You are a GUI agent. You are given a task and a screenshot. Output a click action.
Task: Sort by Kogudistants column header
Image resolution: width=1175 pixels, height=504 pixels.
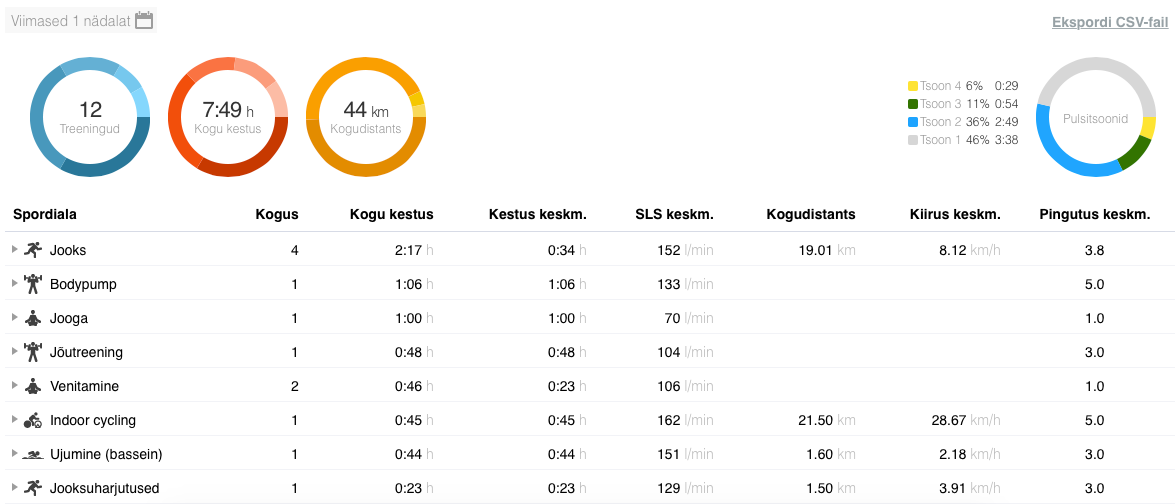pos(810,214)
